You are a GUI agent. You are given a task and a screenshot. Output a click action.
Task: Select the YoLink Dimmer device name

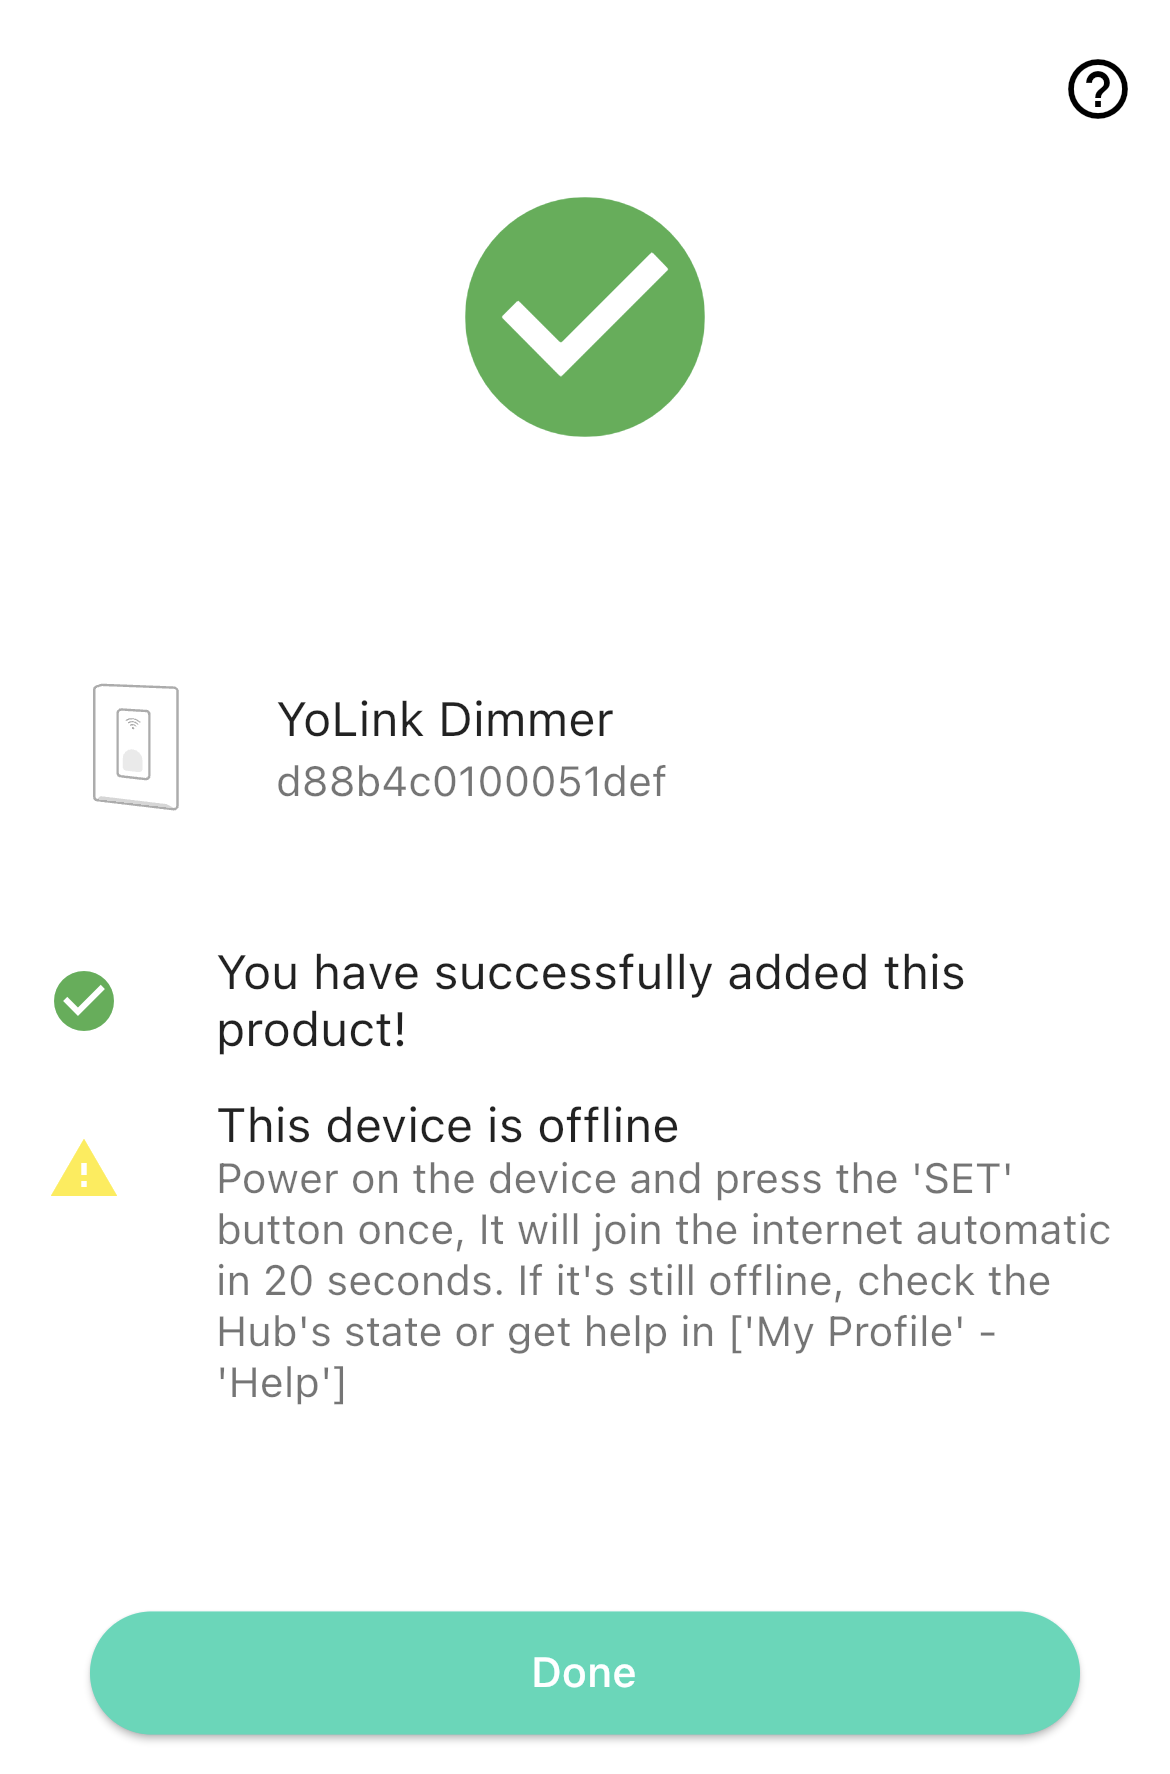point(445,720)
